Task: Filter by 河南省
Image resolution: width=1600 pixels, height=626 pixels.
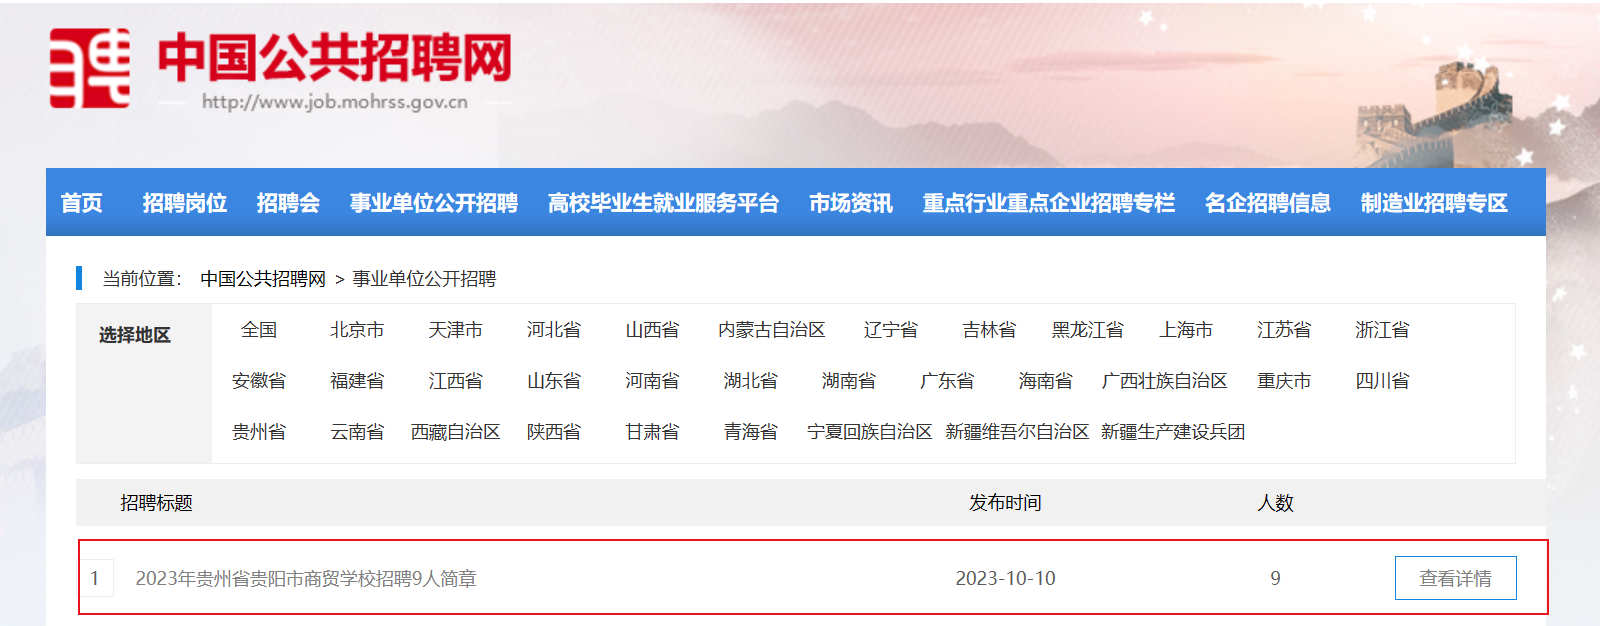Action: 652,381
